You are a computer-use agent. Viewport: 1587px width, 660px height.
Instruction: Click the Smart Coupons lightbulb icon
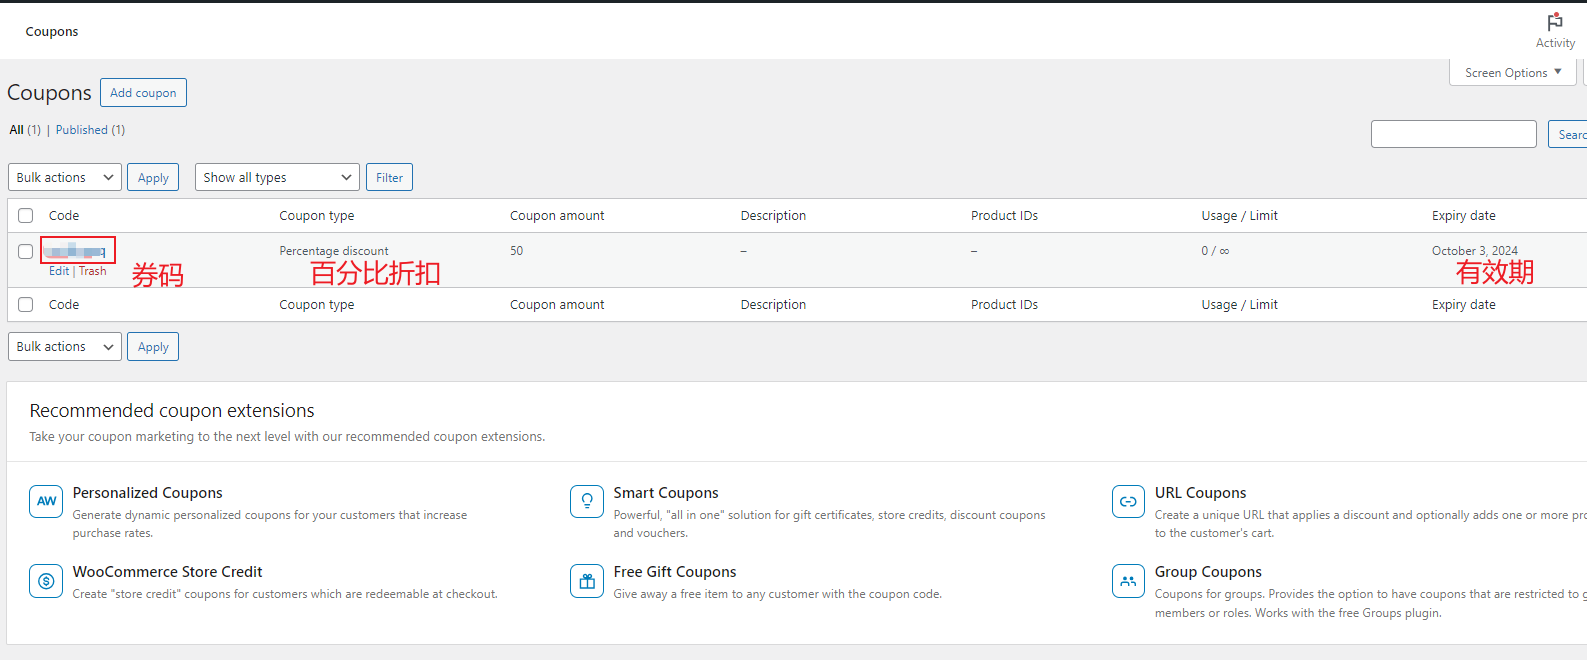tap(587, 501)
